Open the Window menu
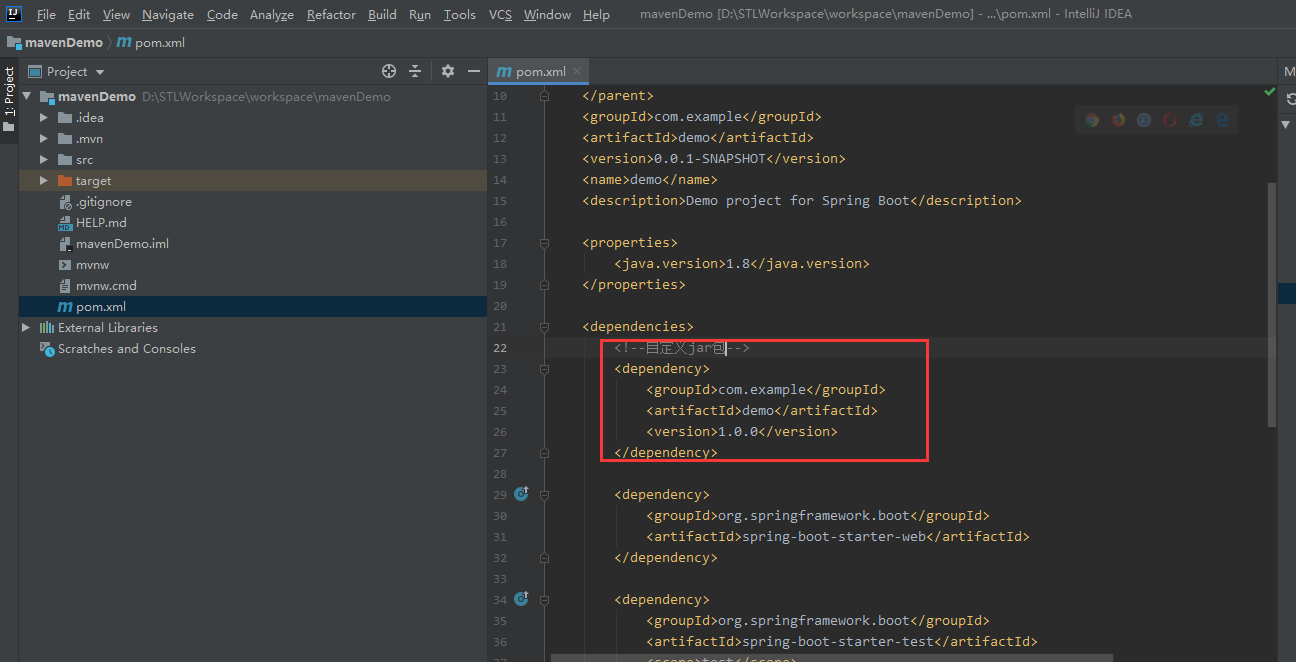 547,14
